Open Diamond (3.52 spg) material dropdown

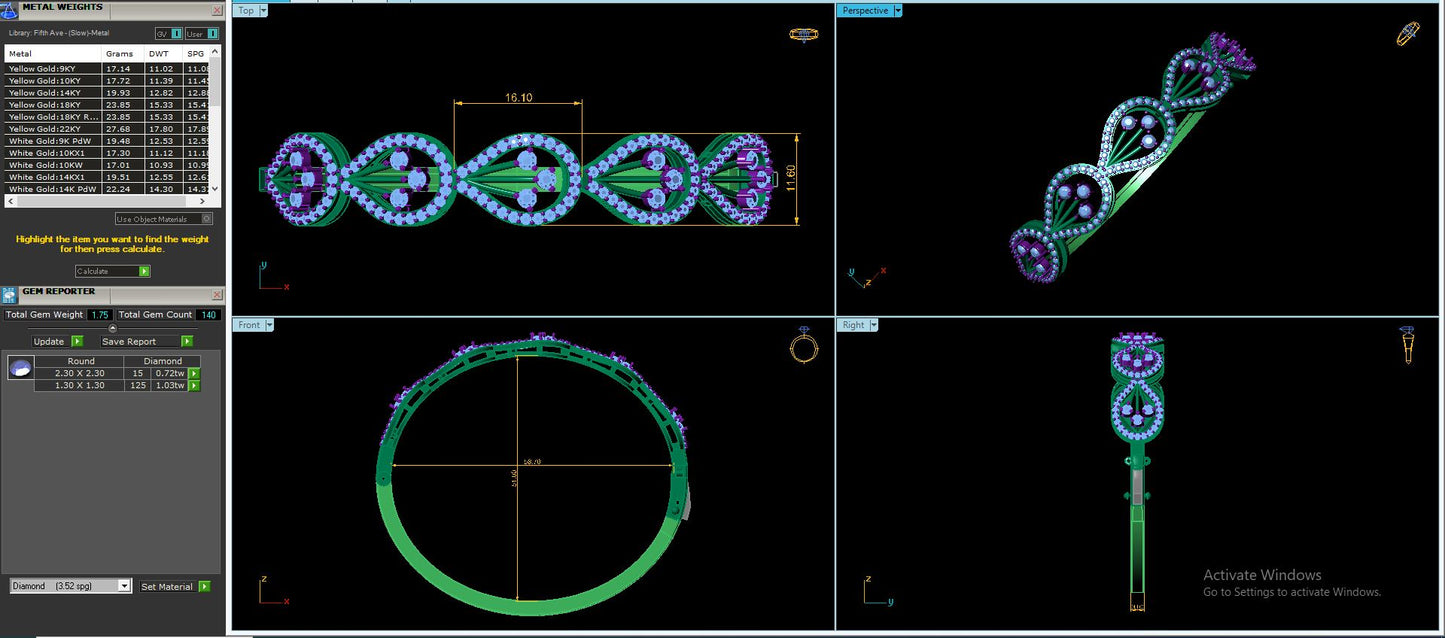[x=124, y=586]
